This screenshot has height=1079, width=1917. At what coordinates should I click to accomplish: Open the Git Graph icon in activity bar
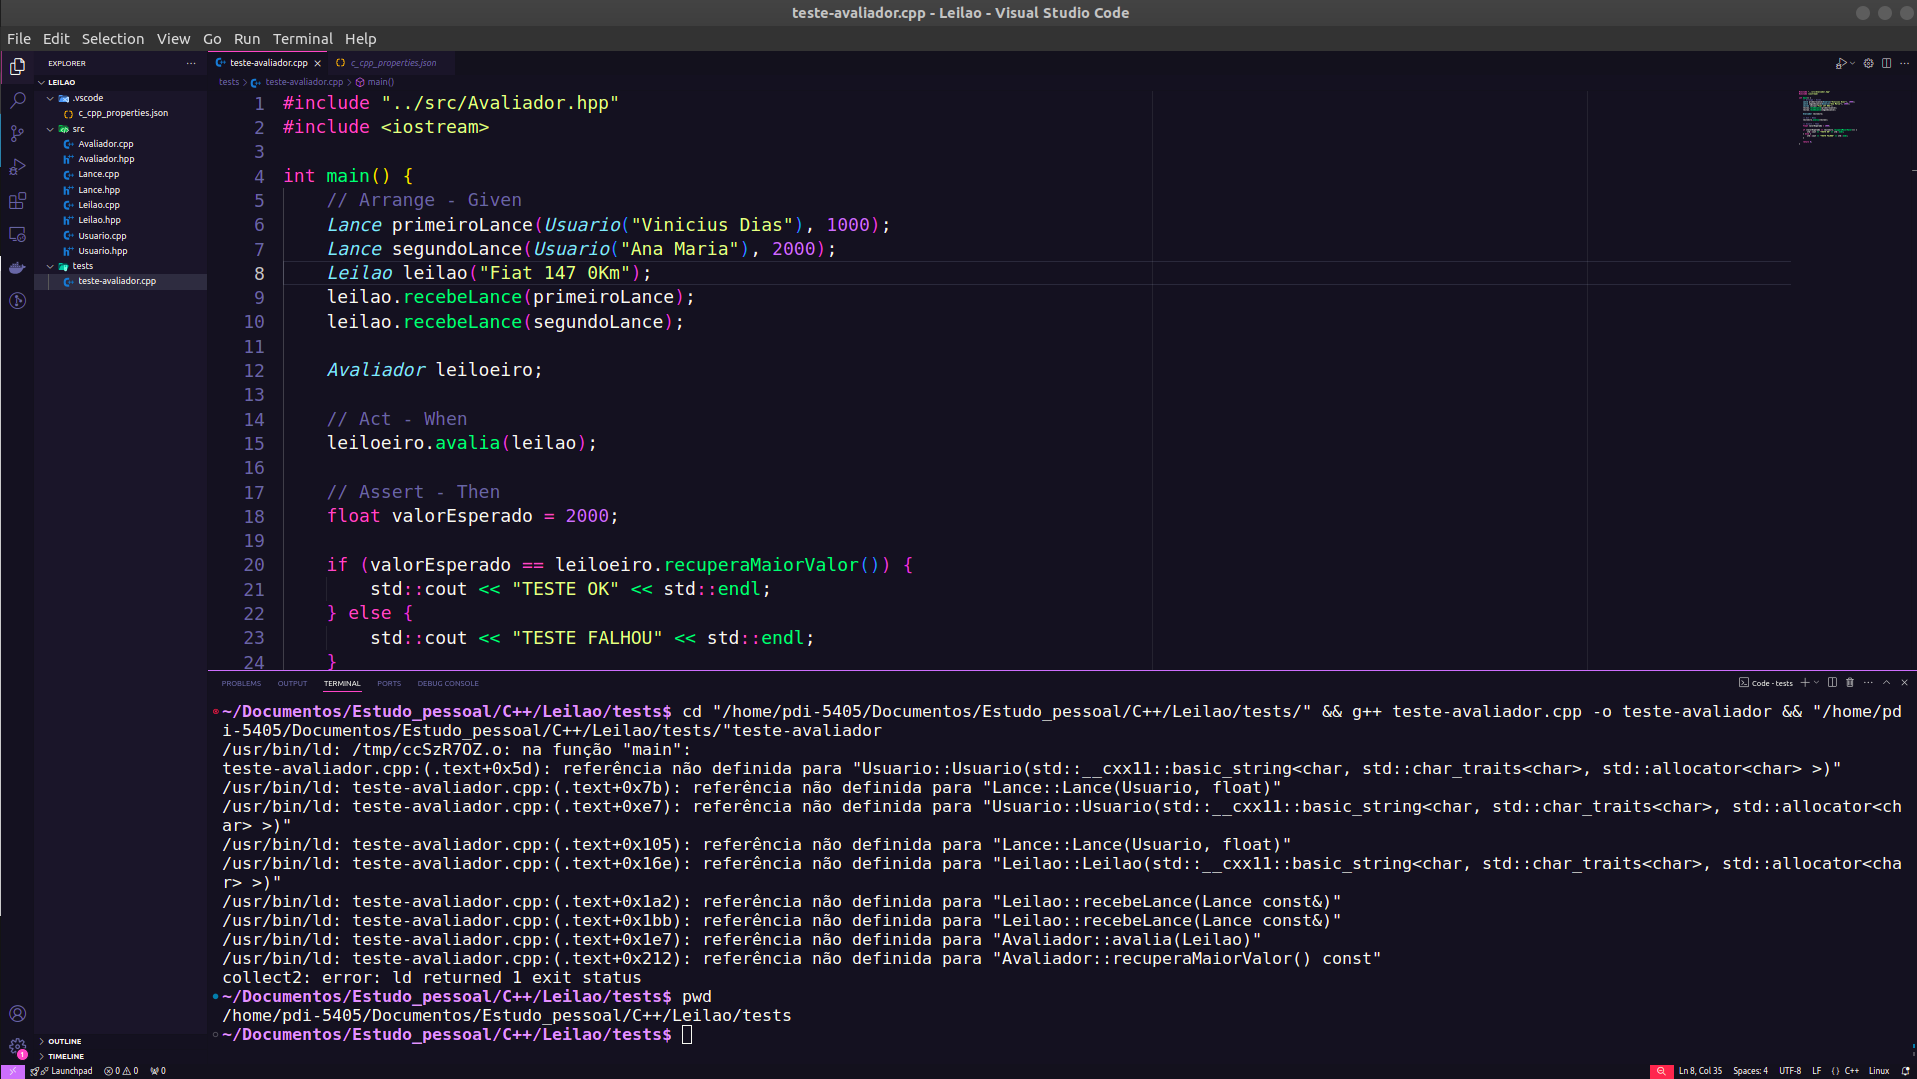[17, 300]
